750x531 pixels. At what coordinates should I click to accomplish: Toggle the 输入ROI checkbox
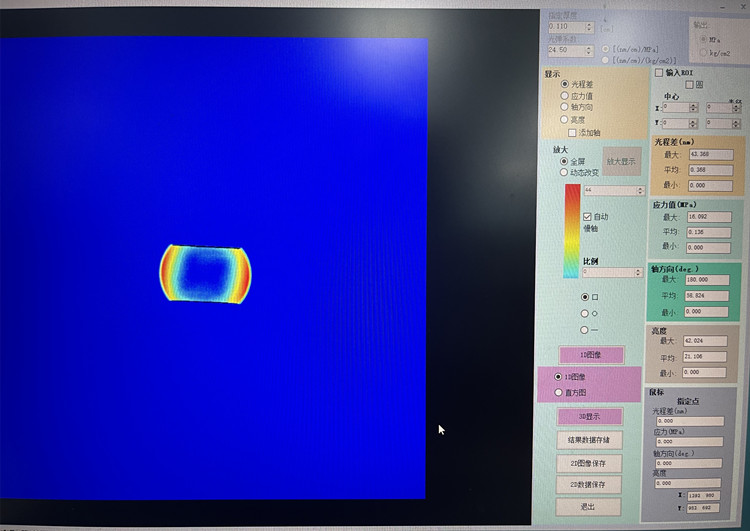658,73
